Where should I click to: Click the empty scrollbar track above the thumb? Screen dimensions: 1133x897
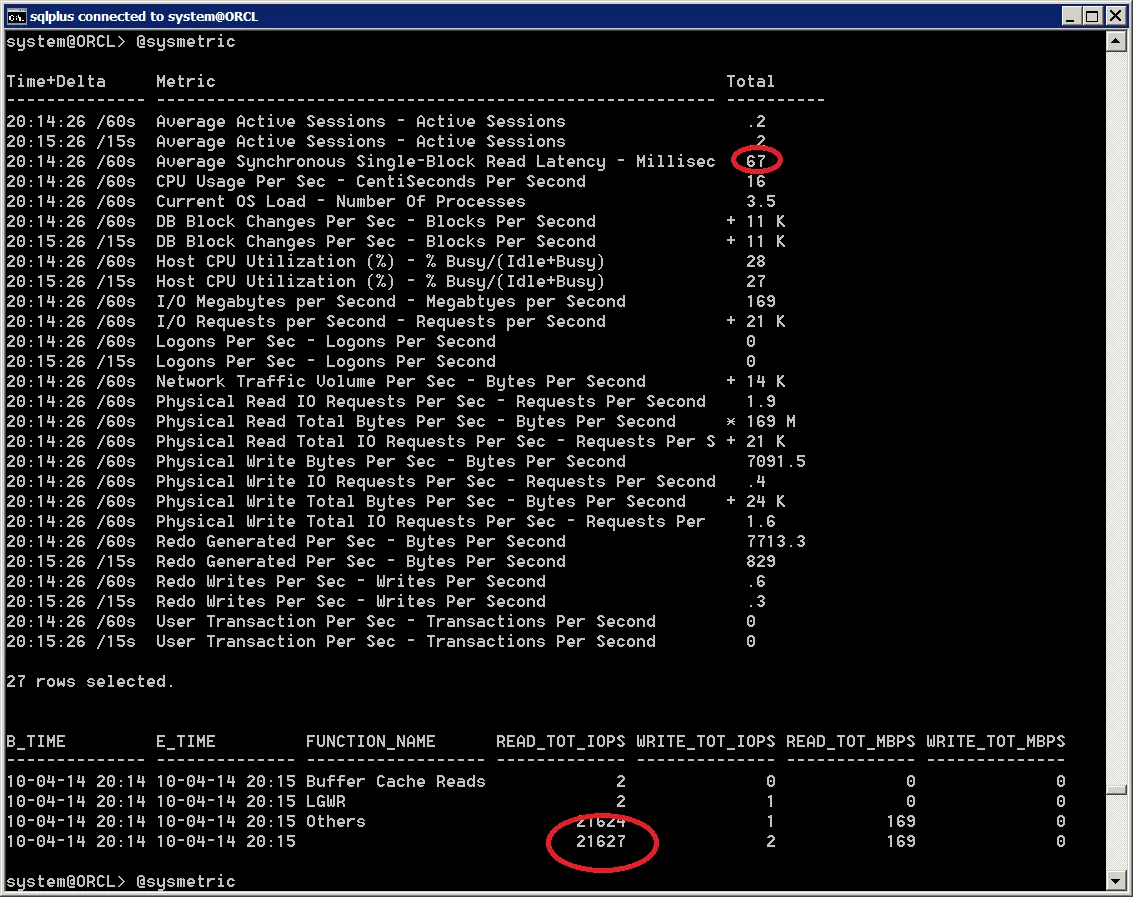1116,418
